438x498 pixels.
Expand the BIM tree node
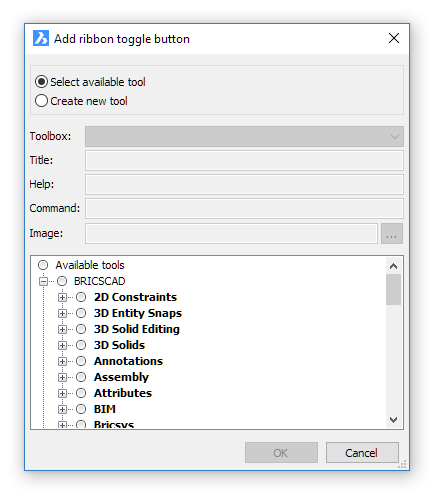62,409
